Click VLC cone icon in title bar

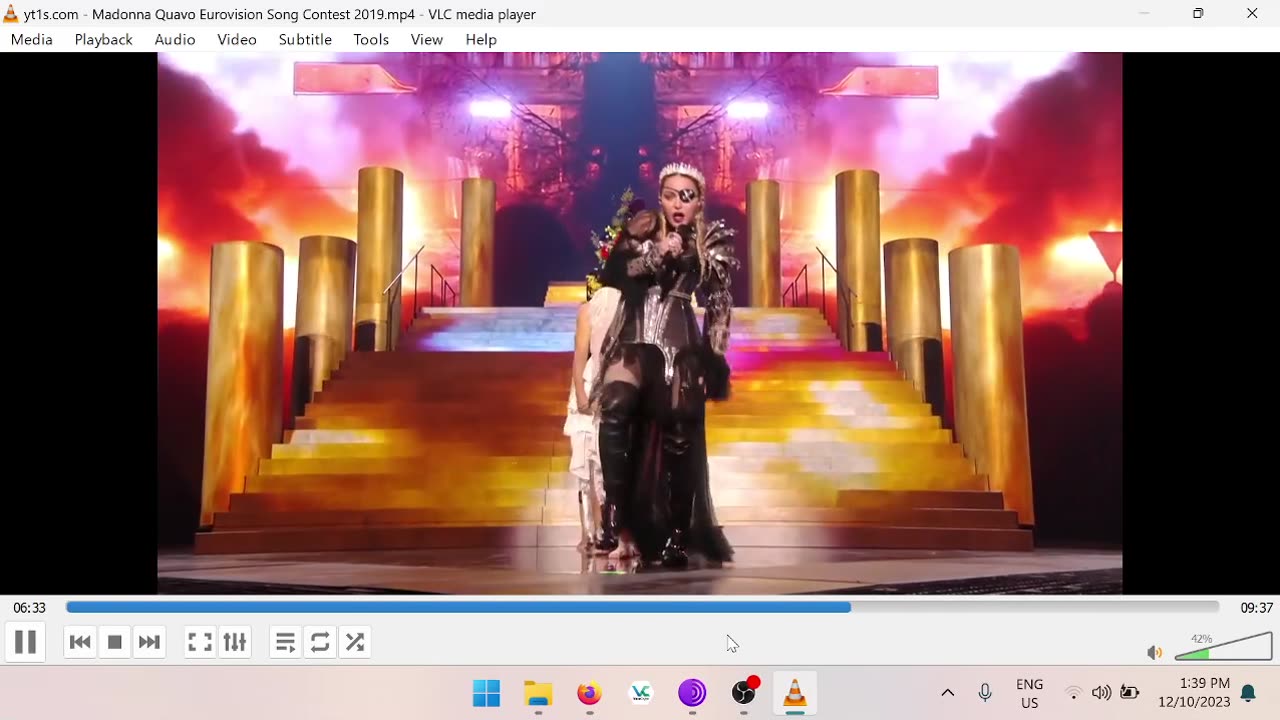(x=11, y=14)
